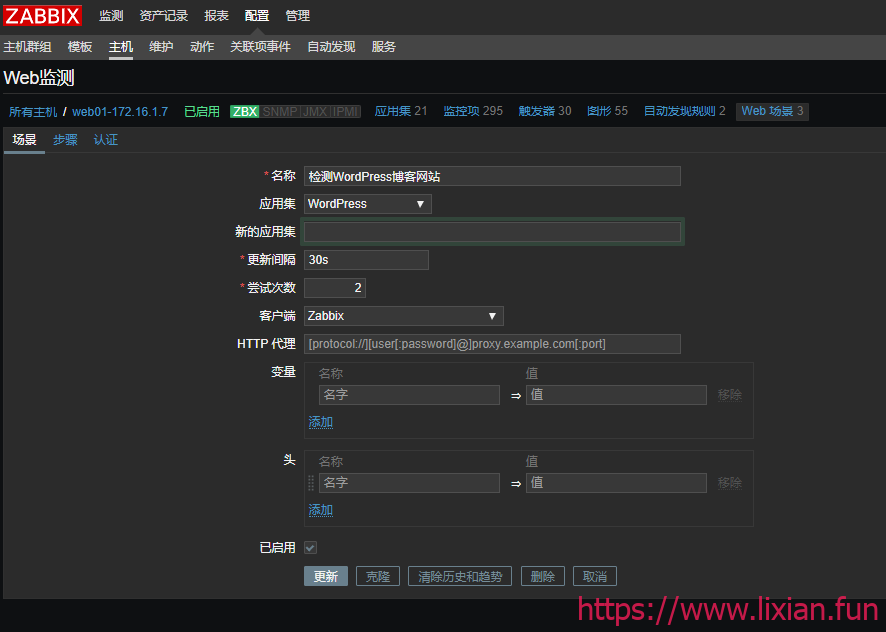
Task: Click the 名称 scenario name field
Action: [x=492, y=176]
